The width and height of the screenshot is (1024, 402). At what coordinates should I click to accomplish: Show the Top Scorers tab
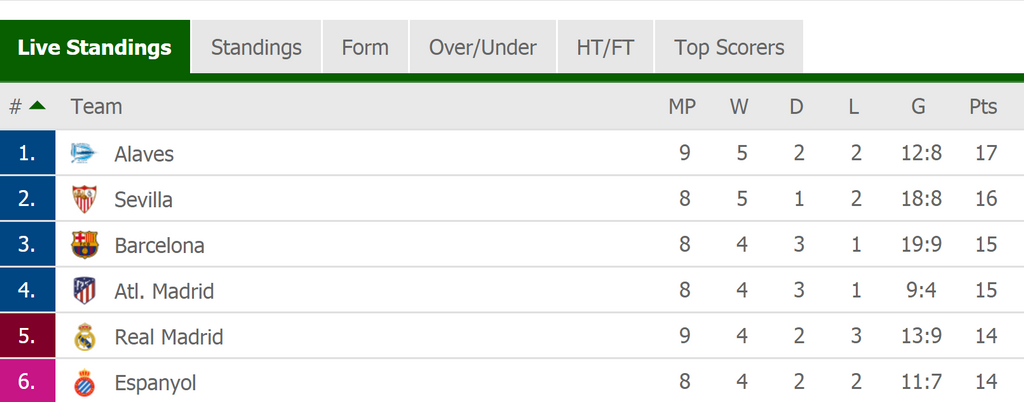(729, 47)
